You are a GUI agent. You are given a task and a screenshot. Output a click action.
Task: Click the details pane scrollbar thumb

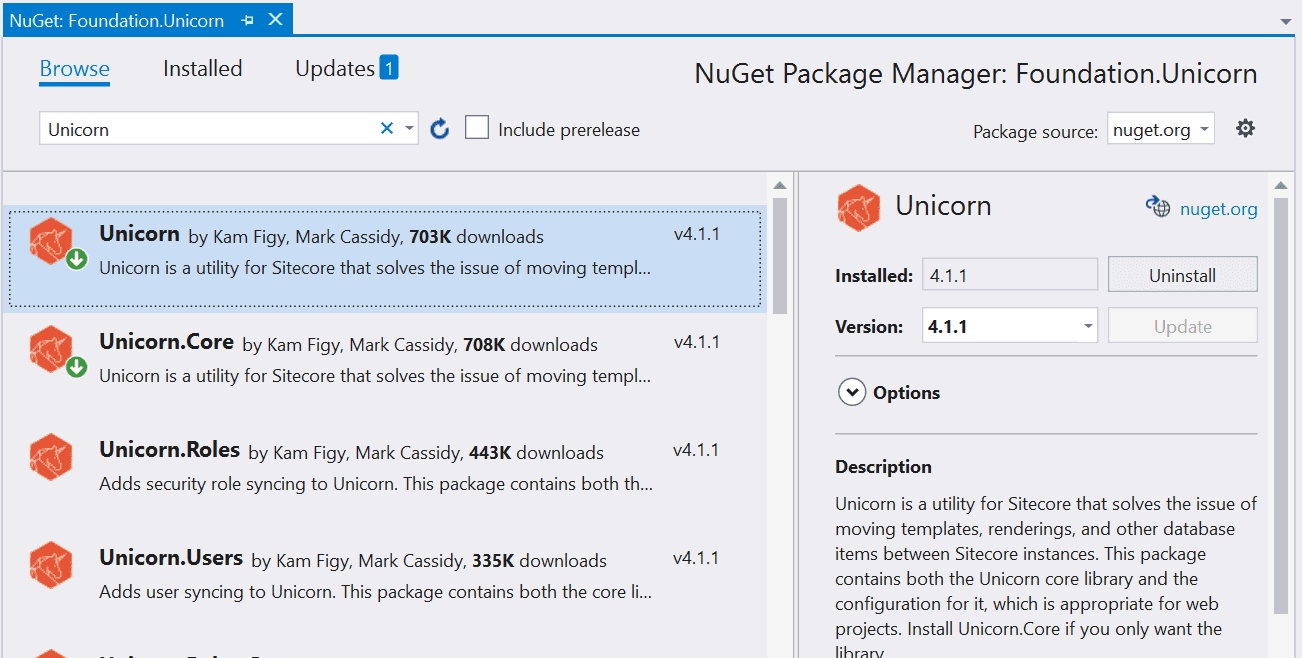[1281, 406]
